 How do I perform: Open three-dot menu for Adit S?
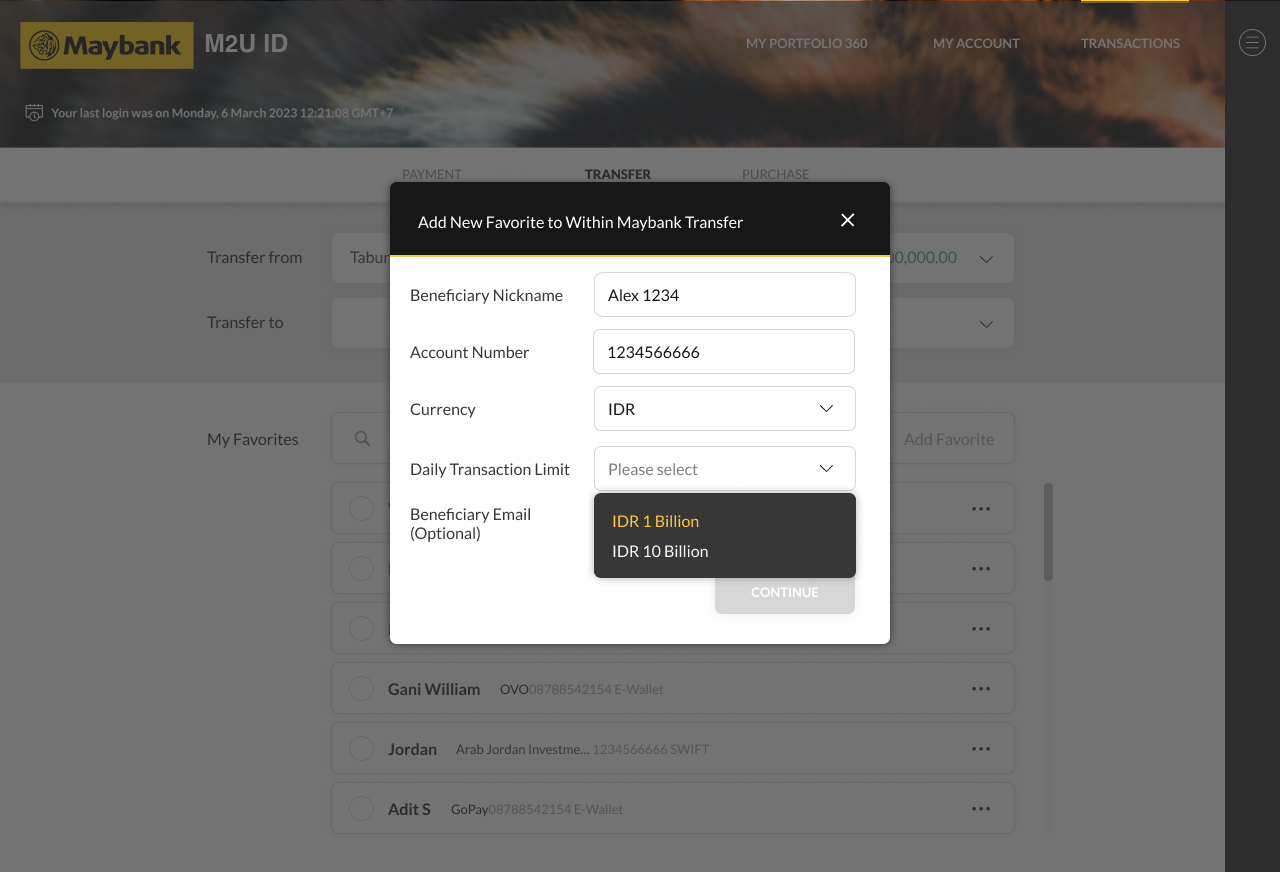[980, 809]
